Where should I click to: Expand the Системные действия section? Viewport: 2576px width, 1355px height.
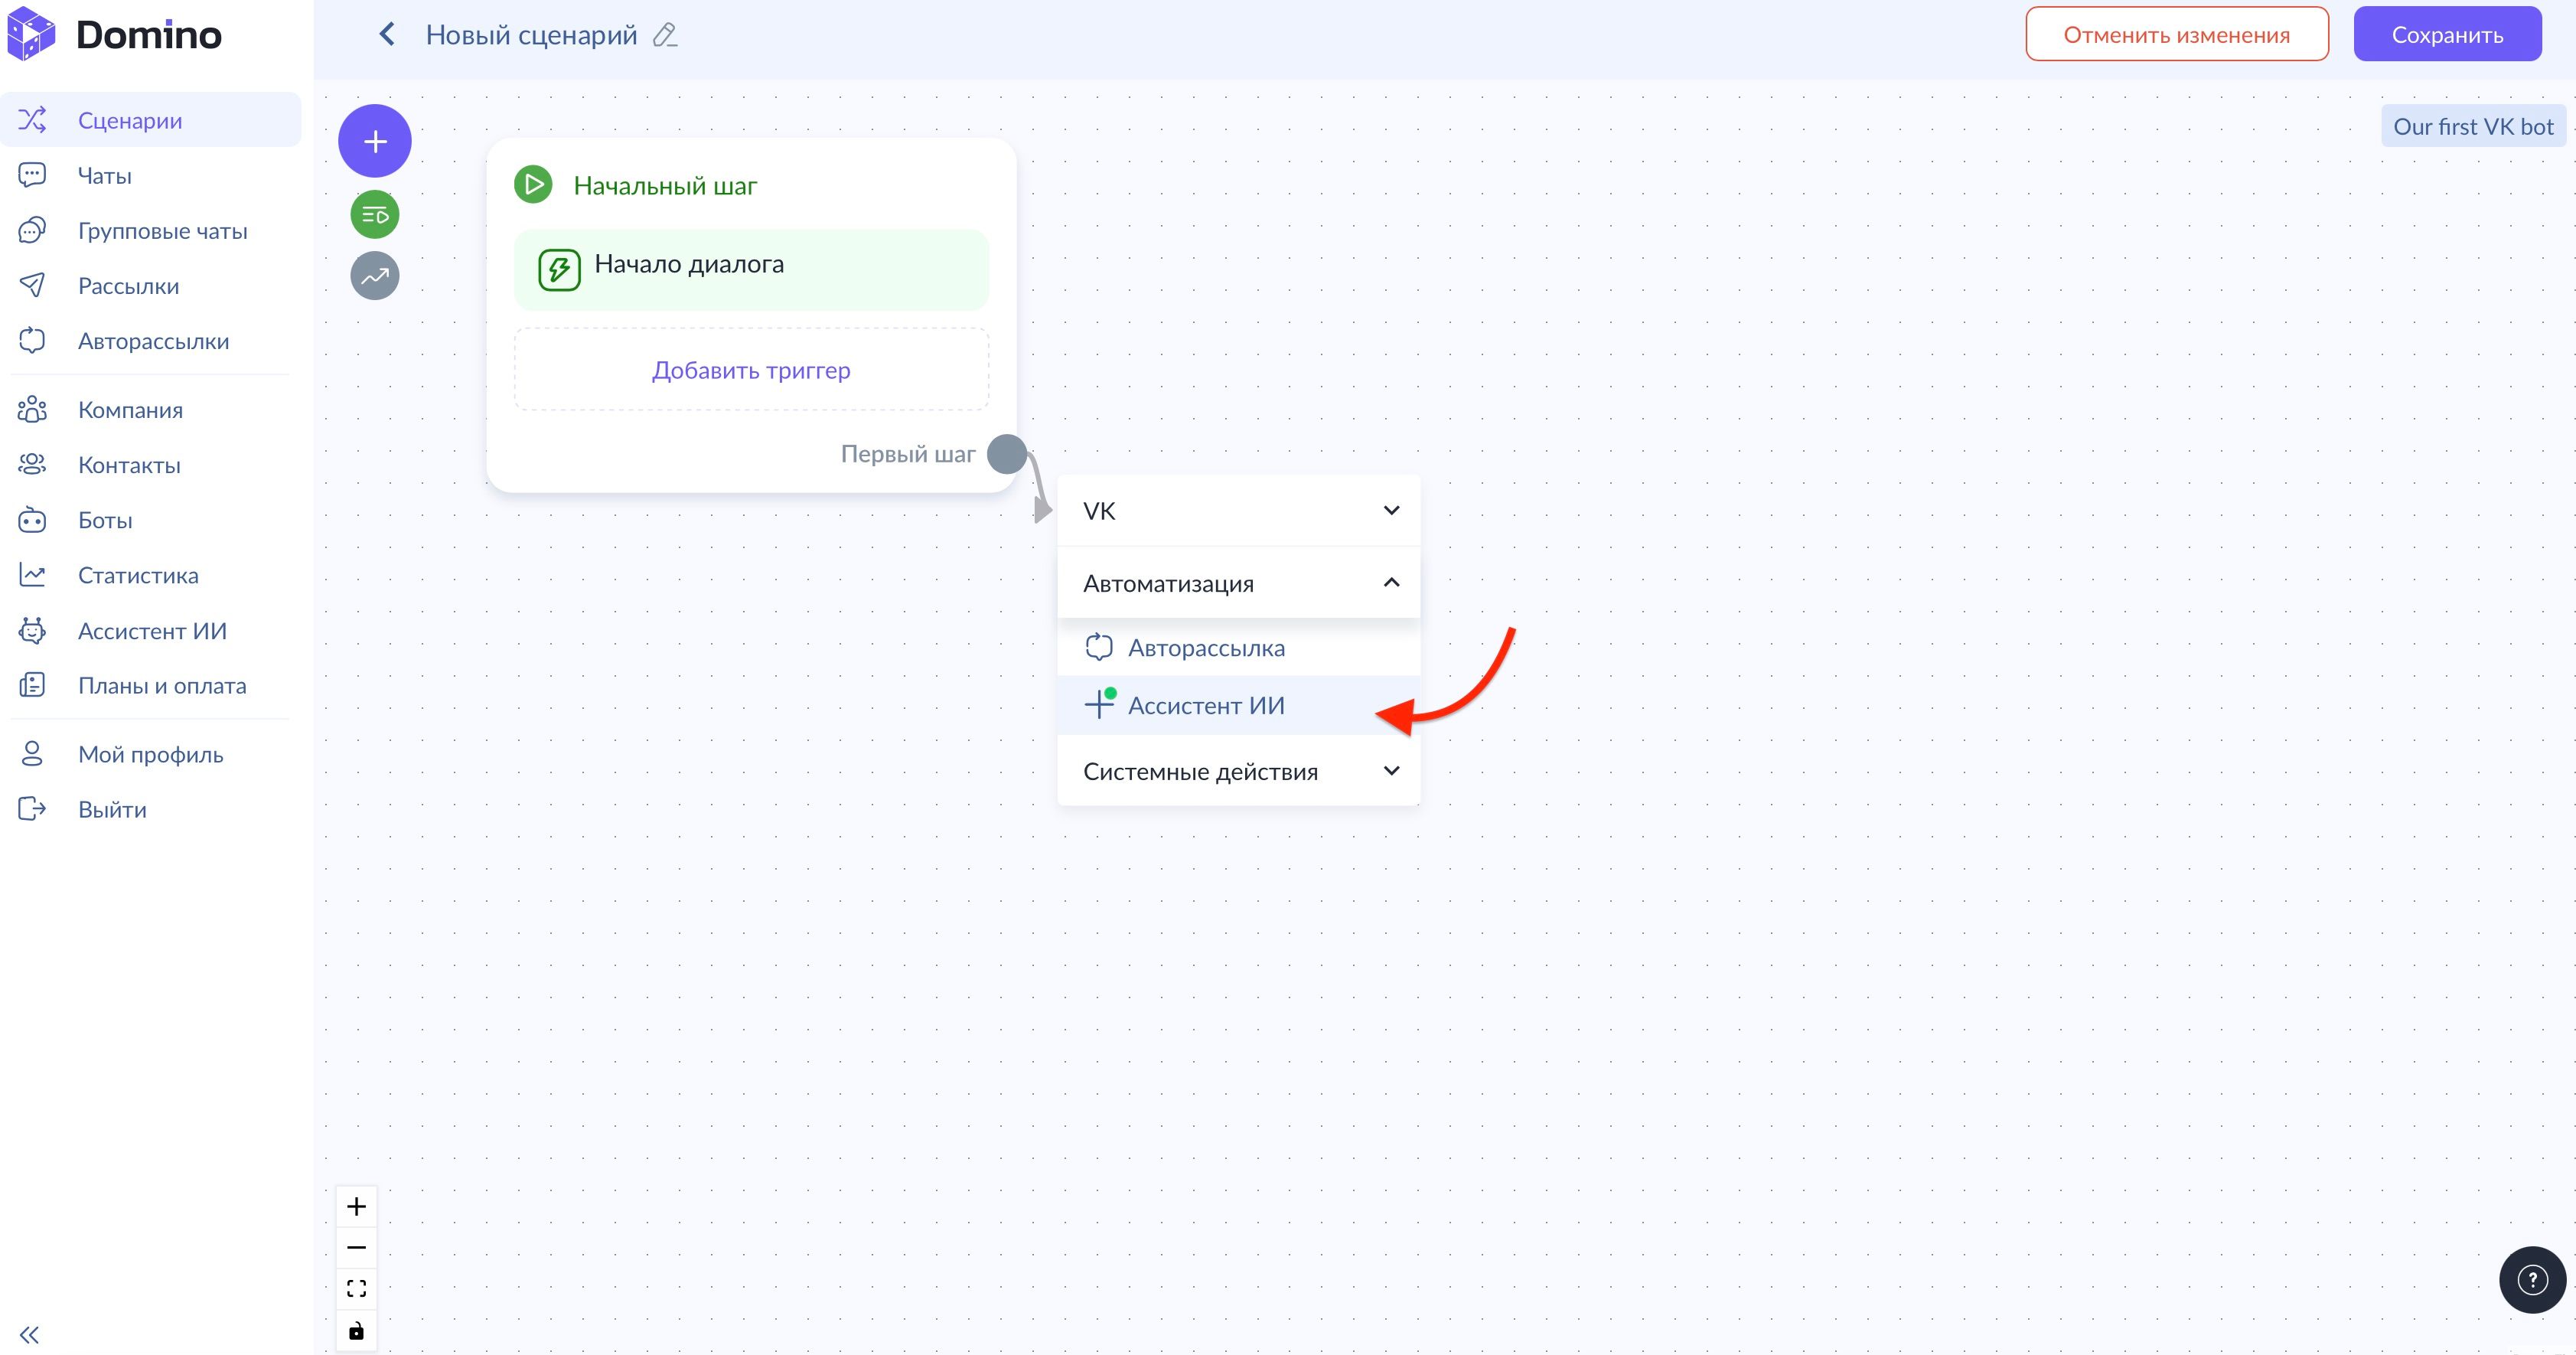[x=1238, y=771]
